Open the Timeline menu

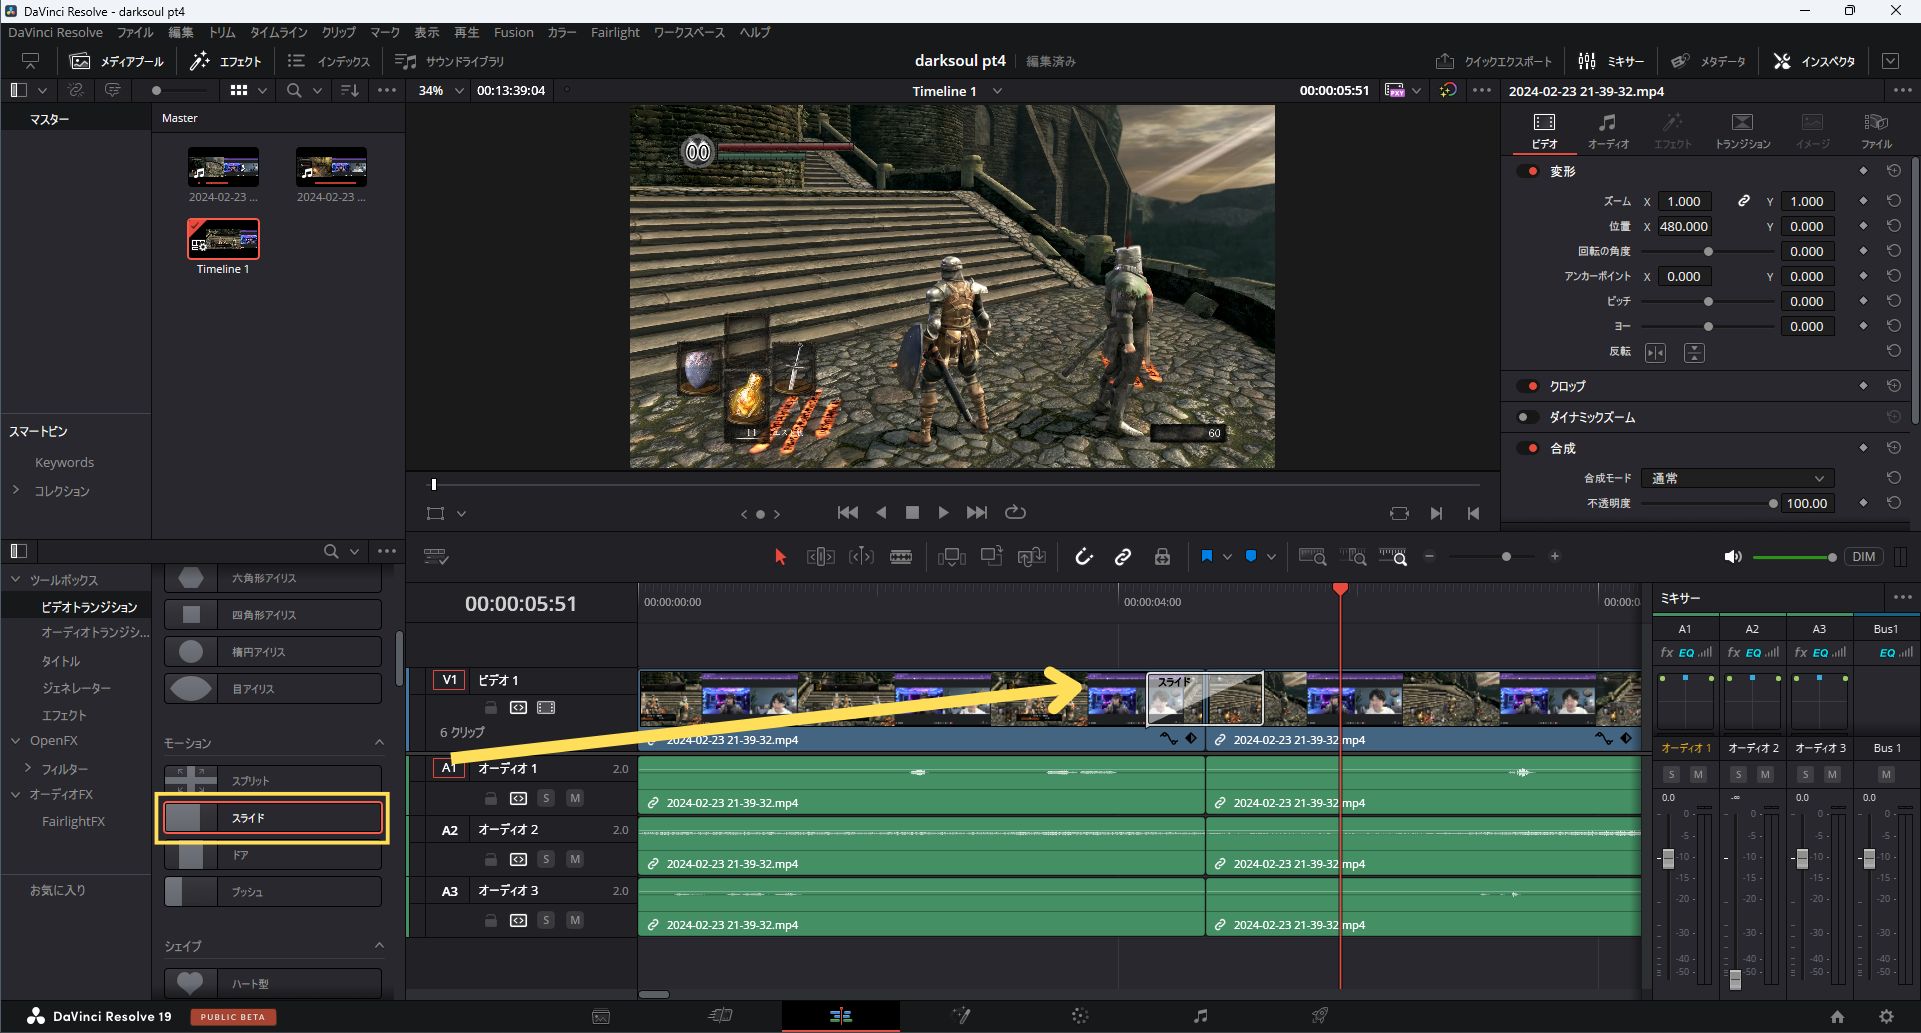click(277, 32)
